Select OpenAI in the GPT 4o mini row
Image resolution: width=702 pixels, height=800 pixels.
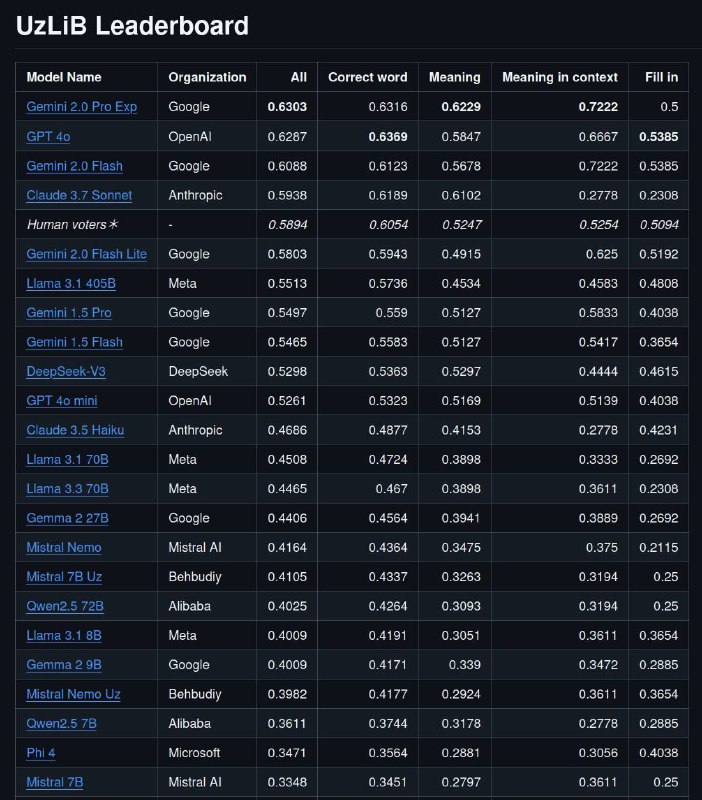[x=190, y=401]
